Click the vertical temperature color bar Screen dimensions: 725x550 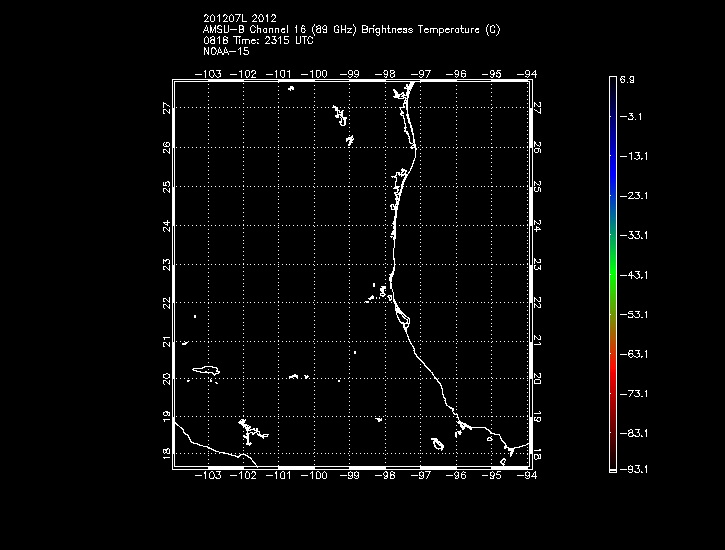(x=611, y=273)
